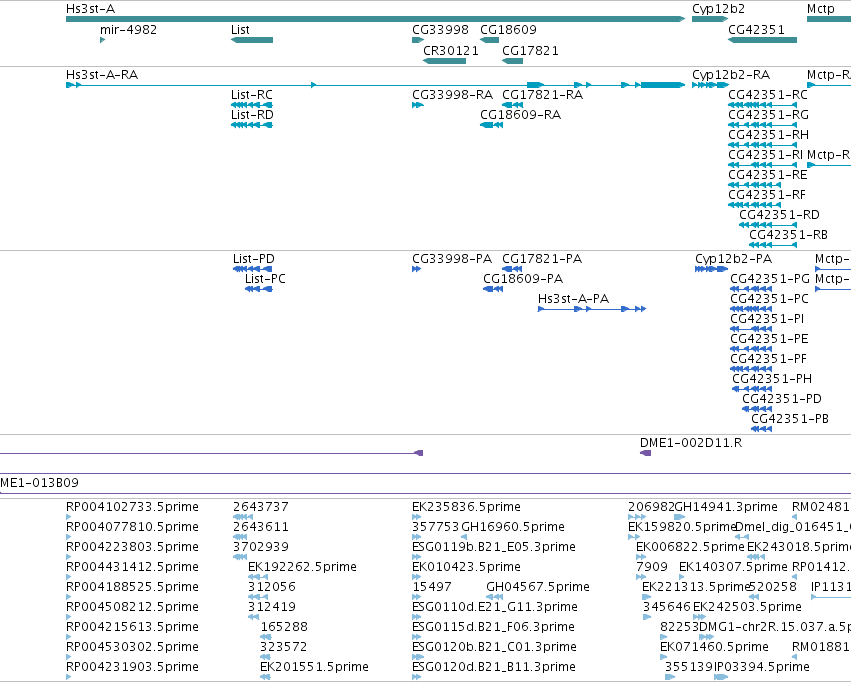Select the DME1-002D11.R clone label
This screenshot has height=682, width=851.
(691, 444)
